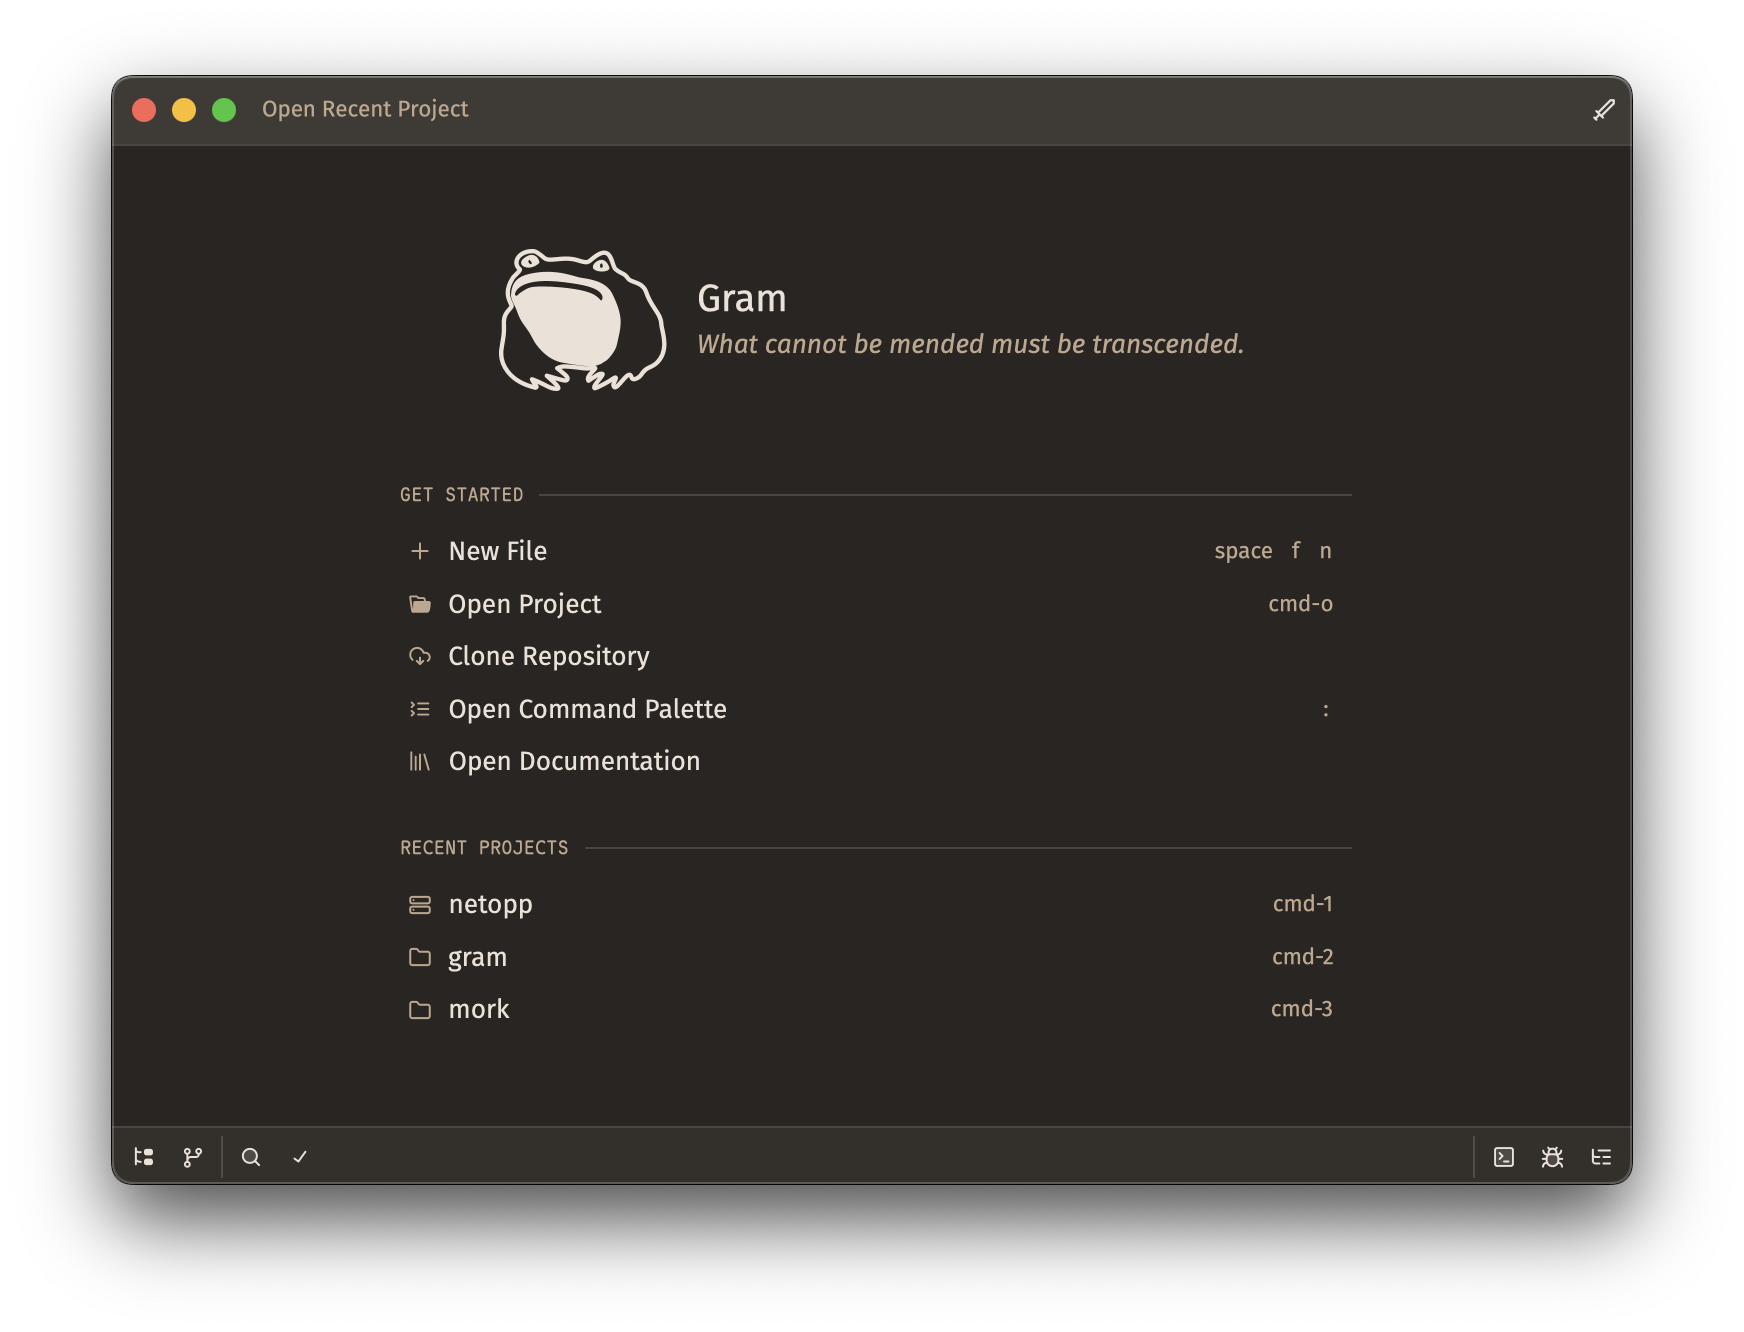Open search via the magnifier icon
This screenshot has height=1332, width=1744.
(251, 1157)
